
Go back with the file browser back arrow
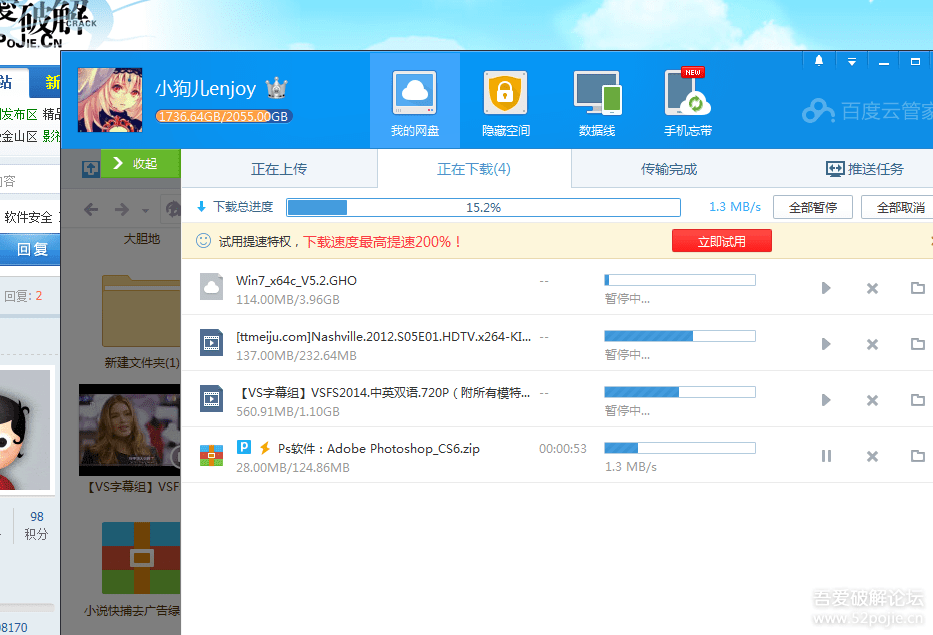(x=91, y=209)
